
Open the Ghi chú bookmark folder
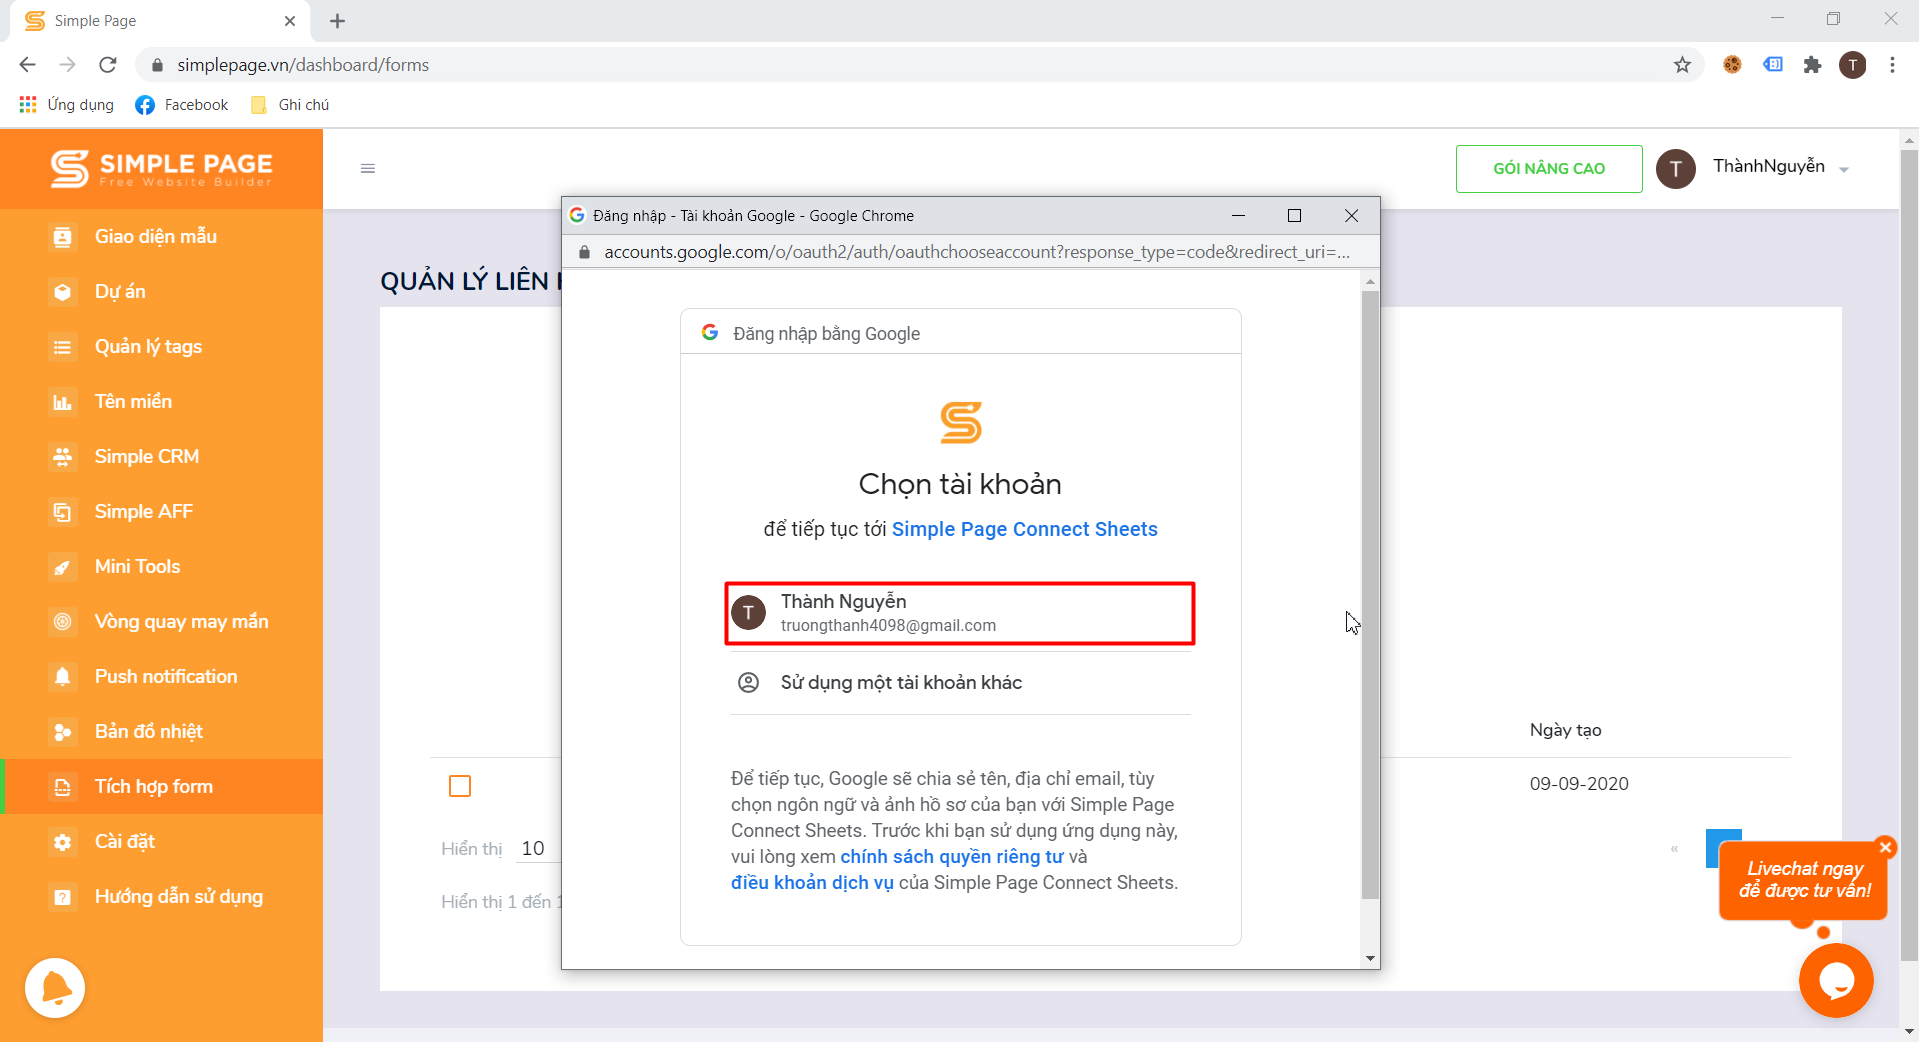point(290,105)
